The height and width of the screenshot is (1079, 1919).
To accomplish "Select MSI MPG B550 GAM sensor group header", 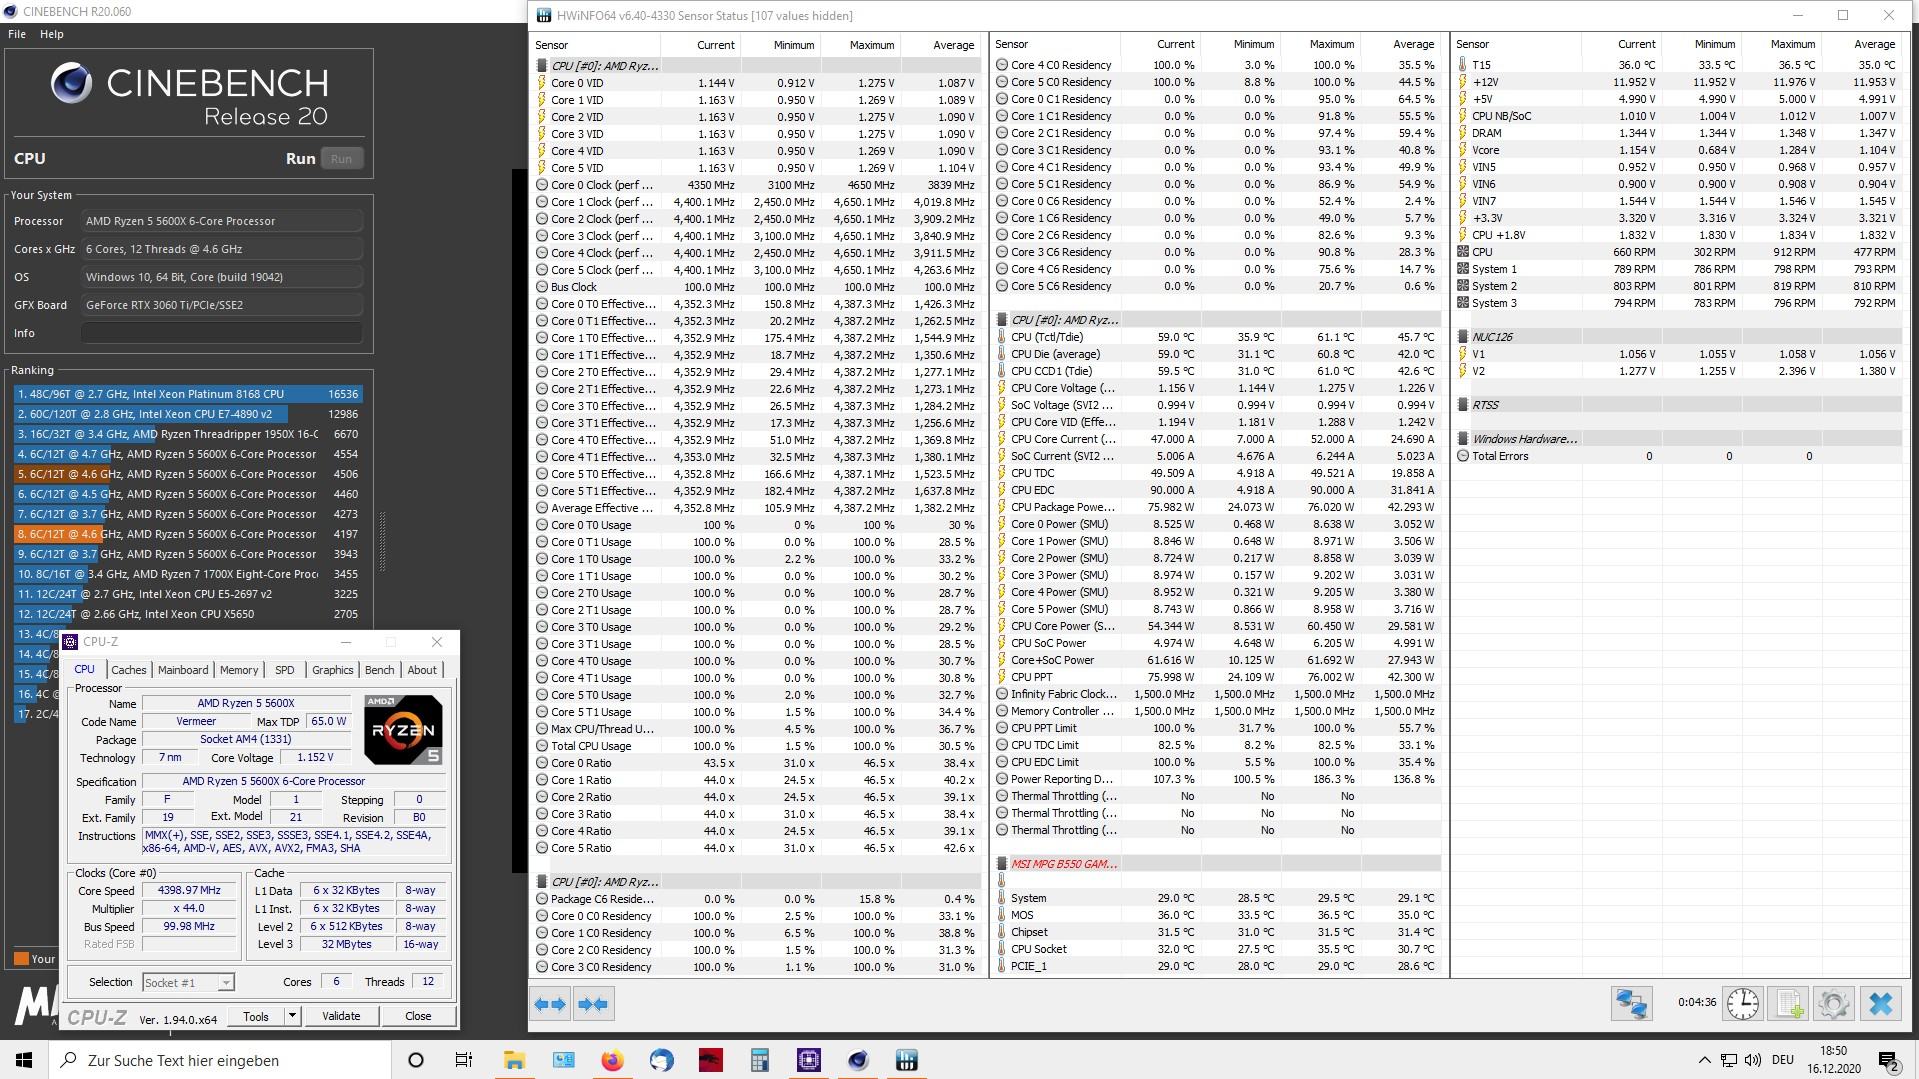I will (x=1218, y=864).
